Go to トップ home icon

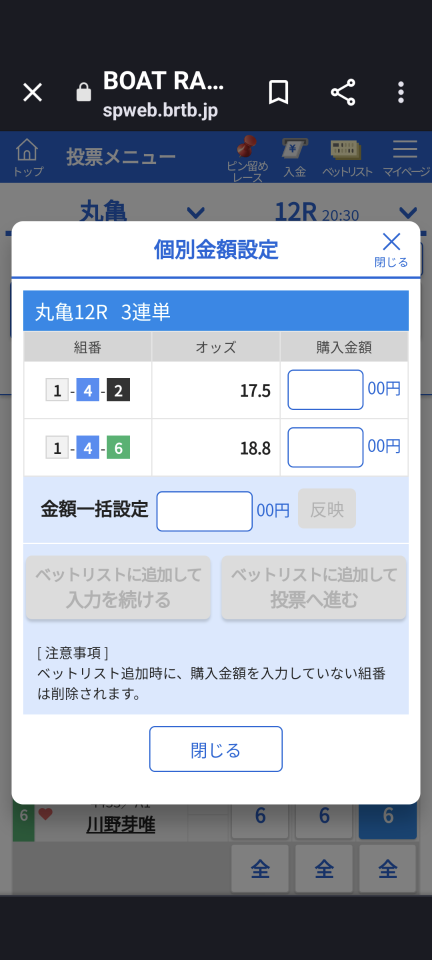(x=28, y=157)
